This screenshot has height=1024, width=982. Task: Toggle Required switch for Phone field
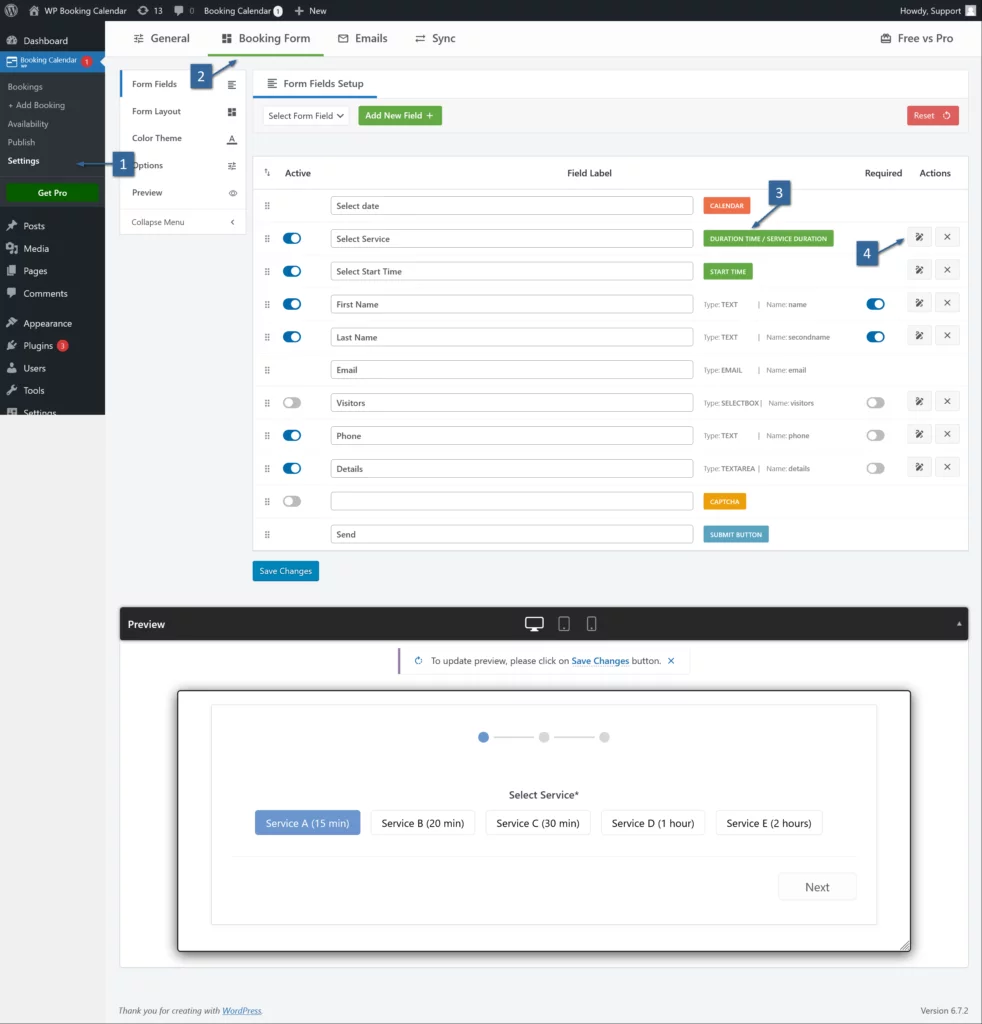coord(875,436)
